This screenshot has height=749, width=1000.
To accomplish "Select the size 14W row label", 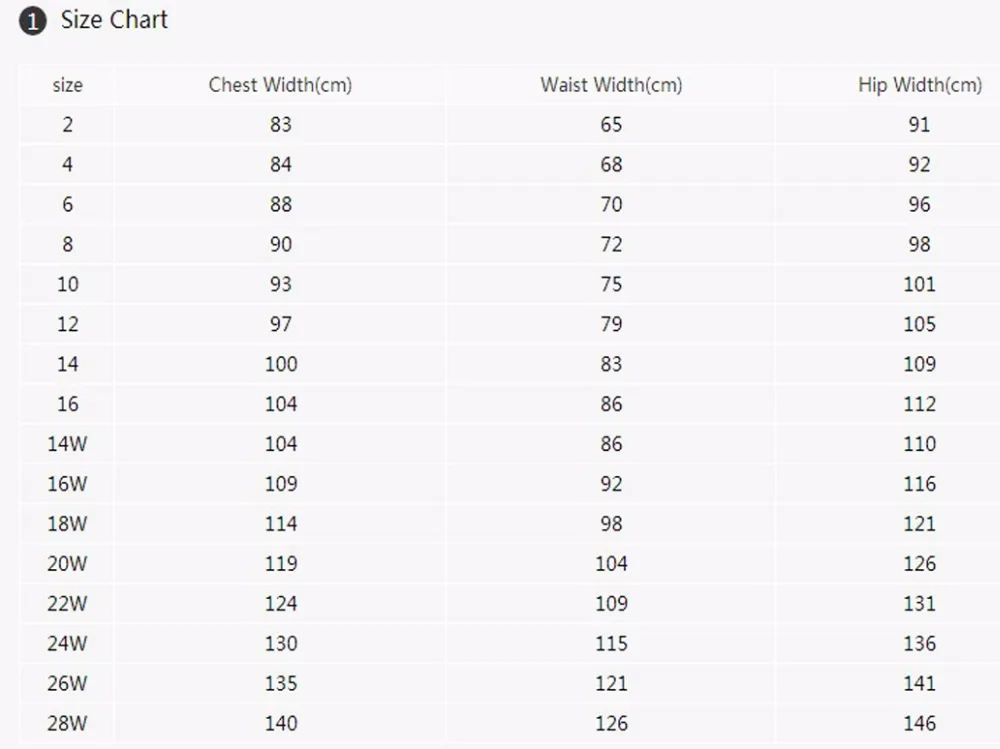I will click(67, 444).
